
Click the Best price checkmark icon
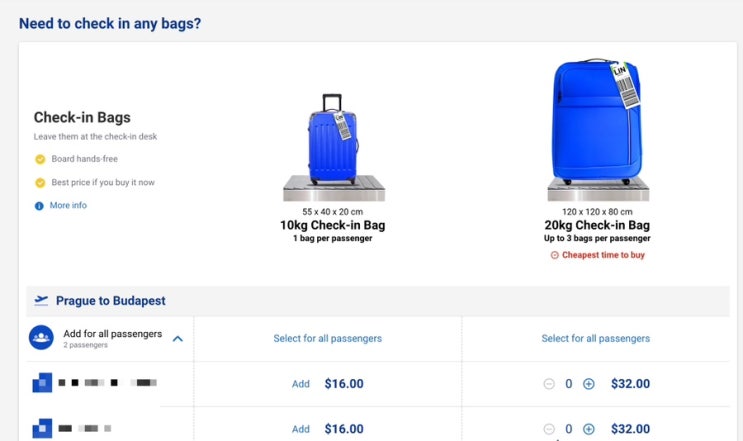pos(40,182)
